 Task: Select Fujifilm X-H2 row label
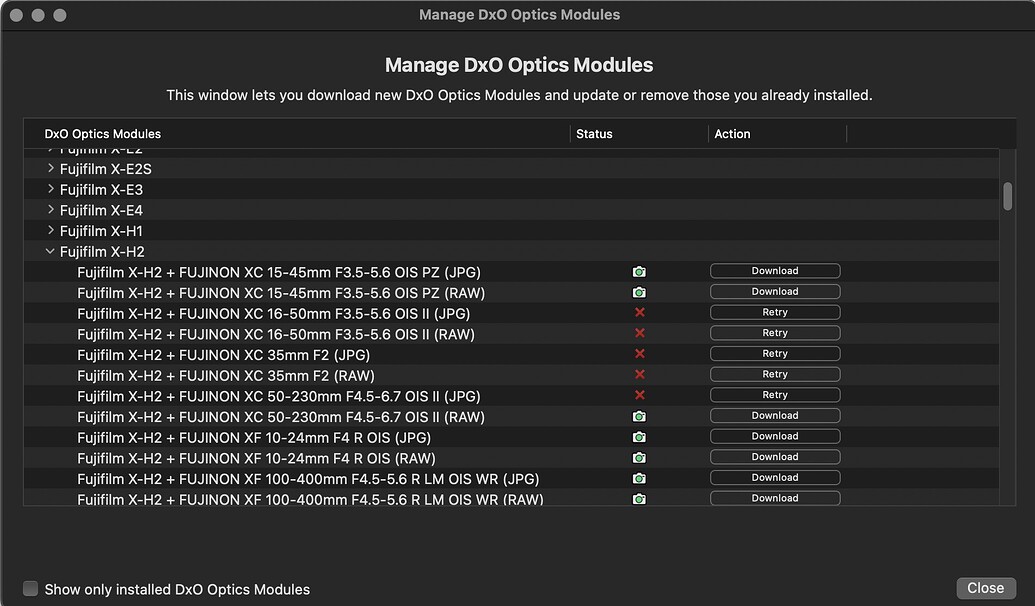tap(102, 252)
